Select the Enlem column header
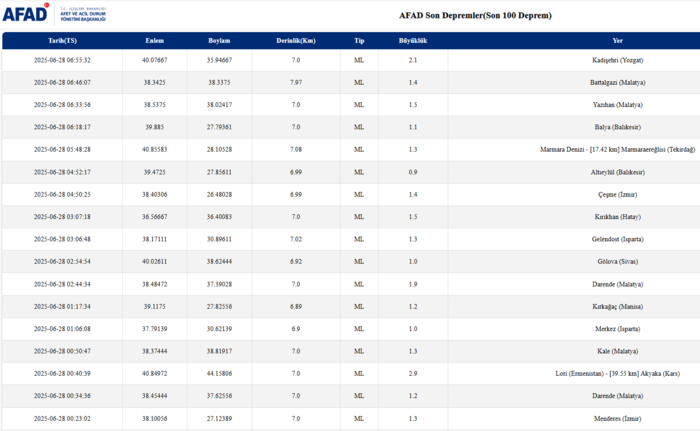700x431 pixels. point(154,41)
